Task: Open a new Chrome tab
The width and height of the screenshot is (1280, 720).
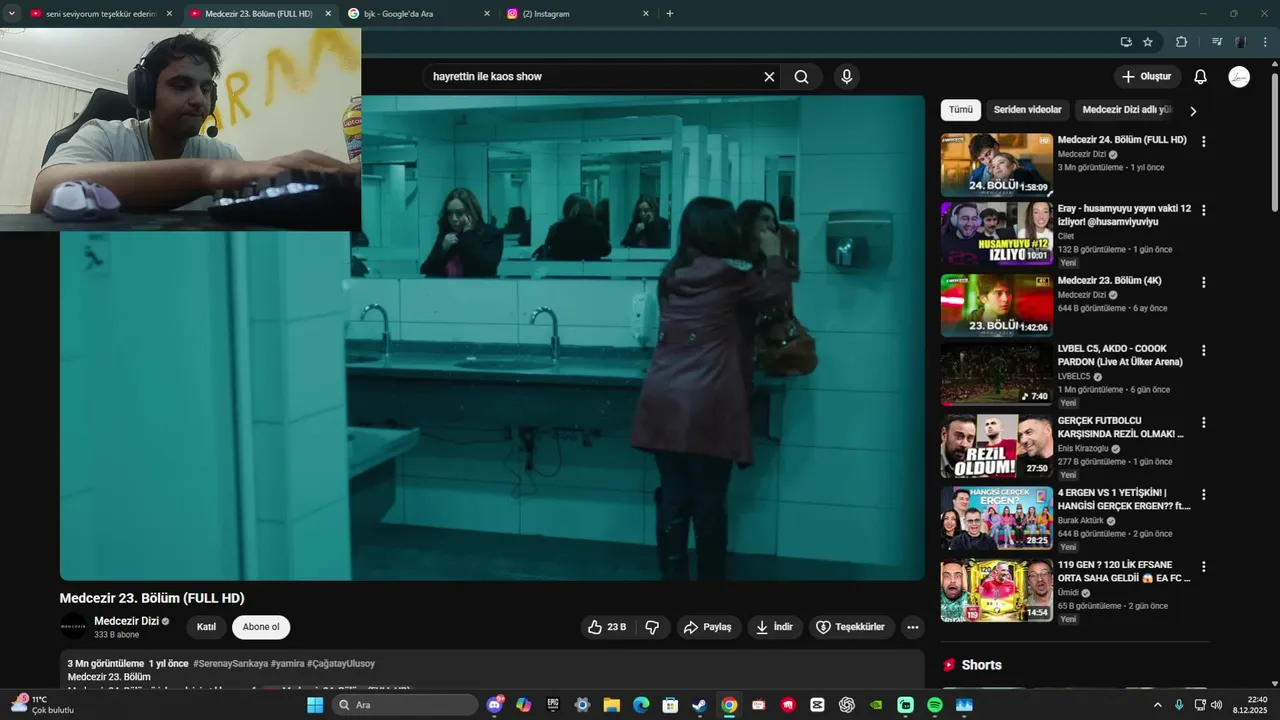Action: pos(670,14)
